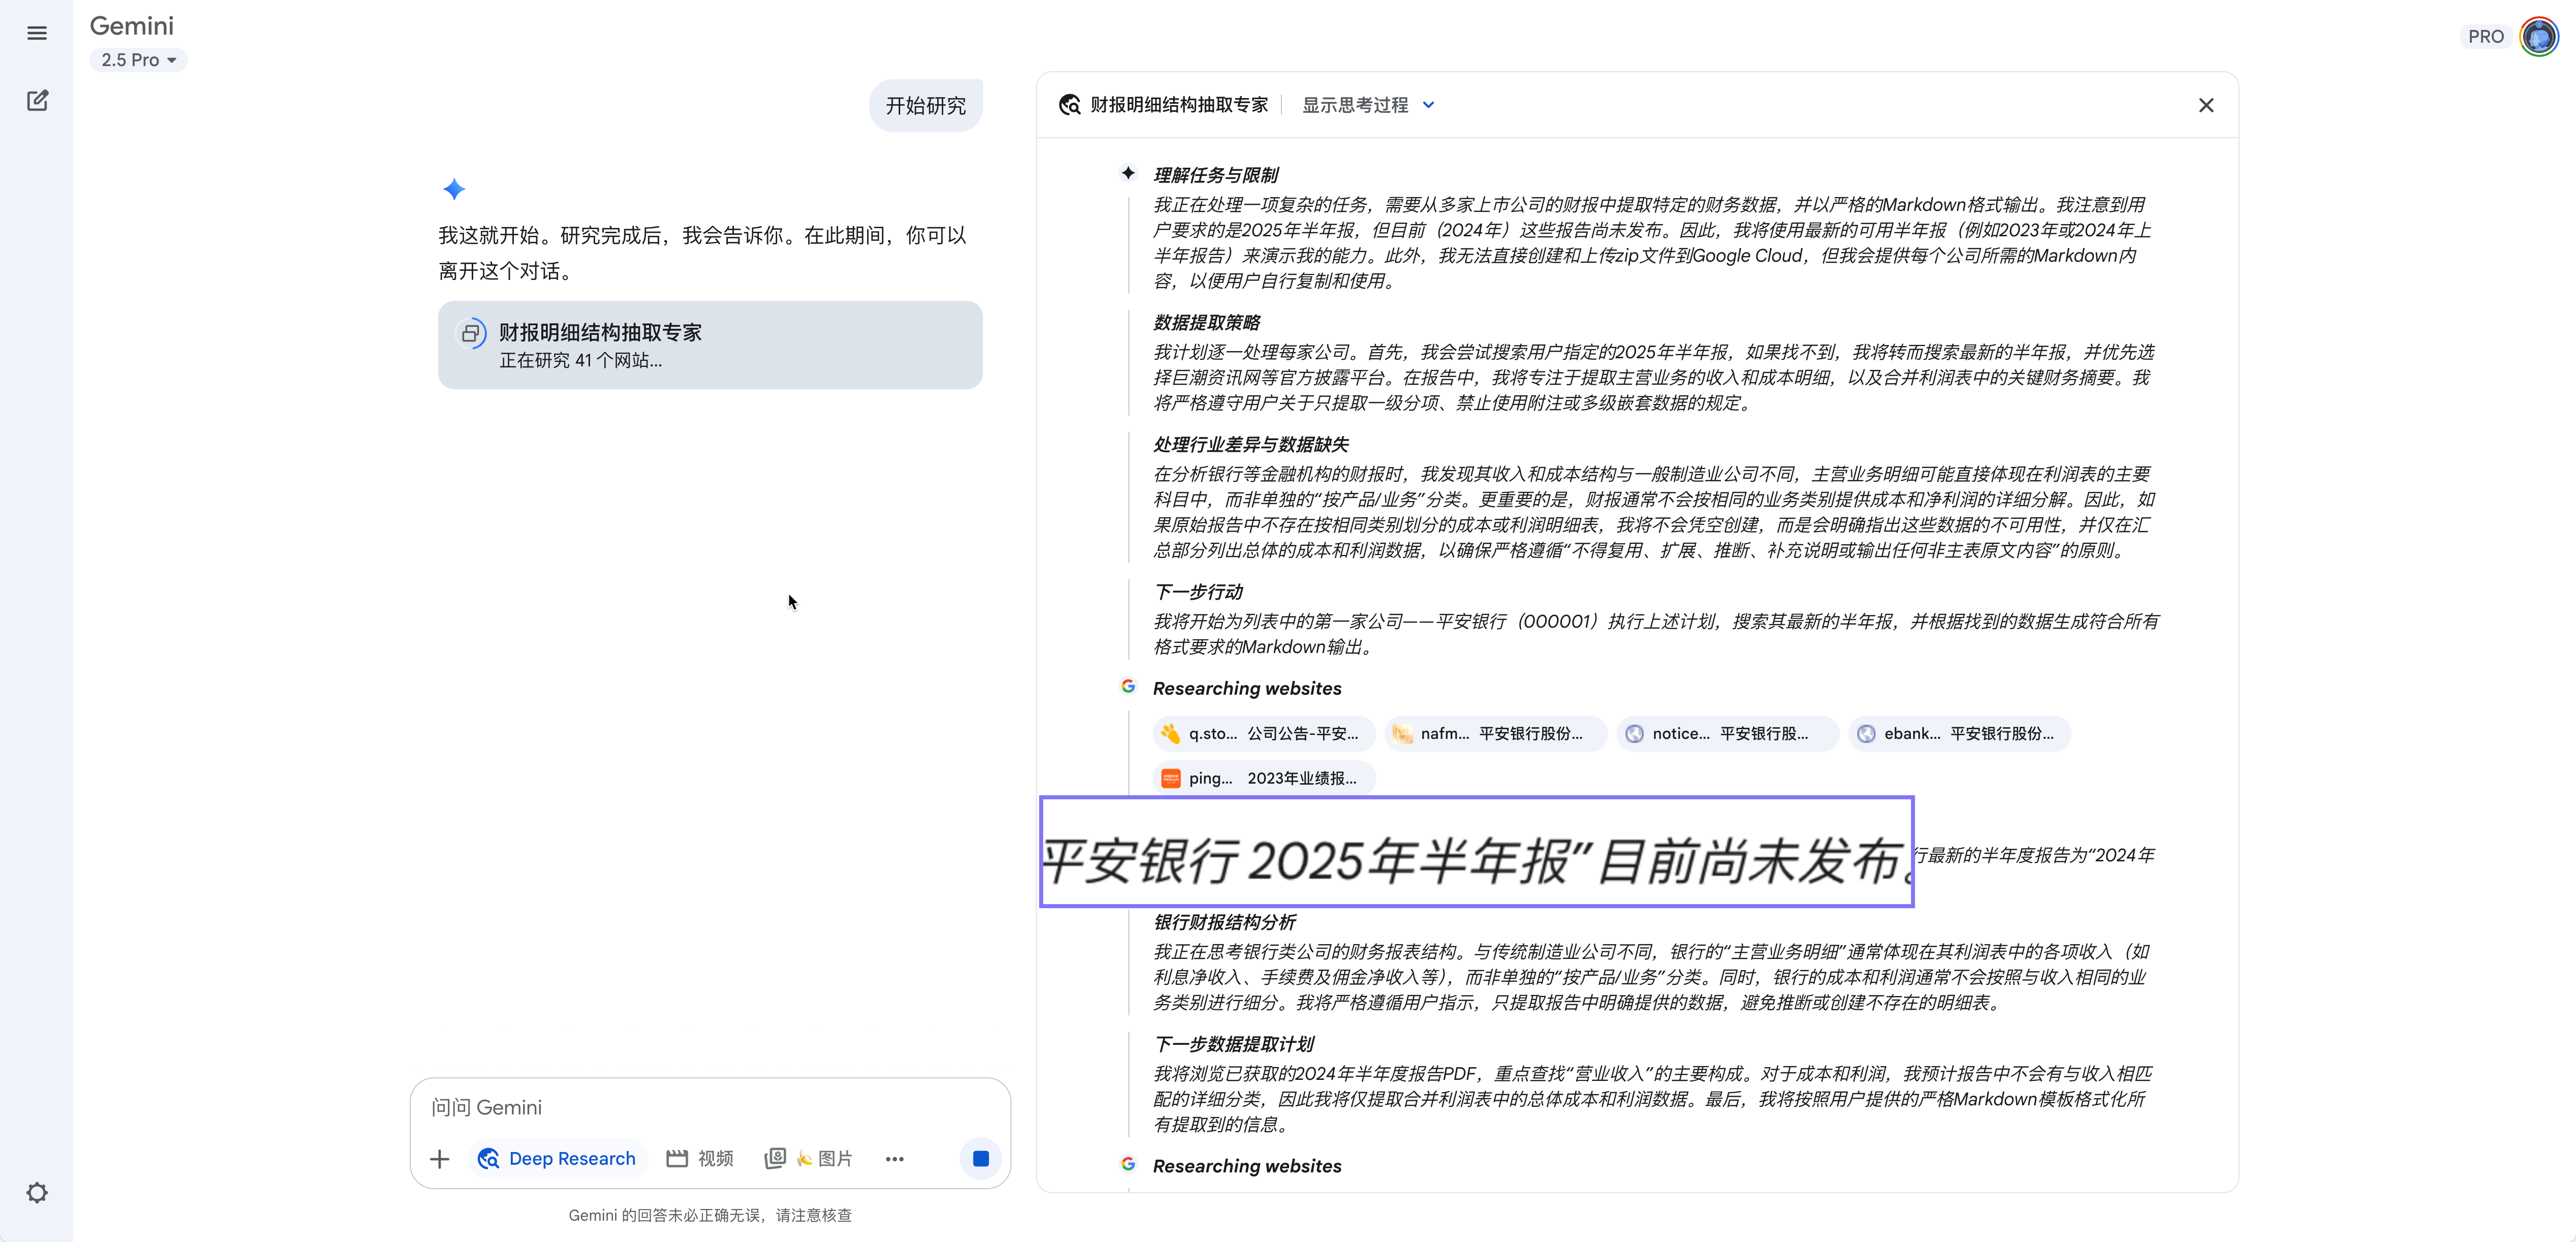Image resolution: width=2576 pixels, height=1242 pixels.
Task: Click the plus icon to add attachments
Action: [x=439, y=1158]
